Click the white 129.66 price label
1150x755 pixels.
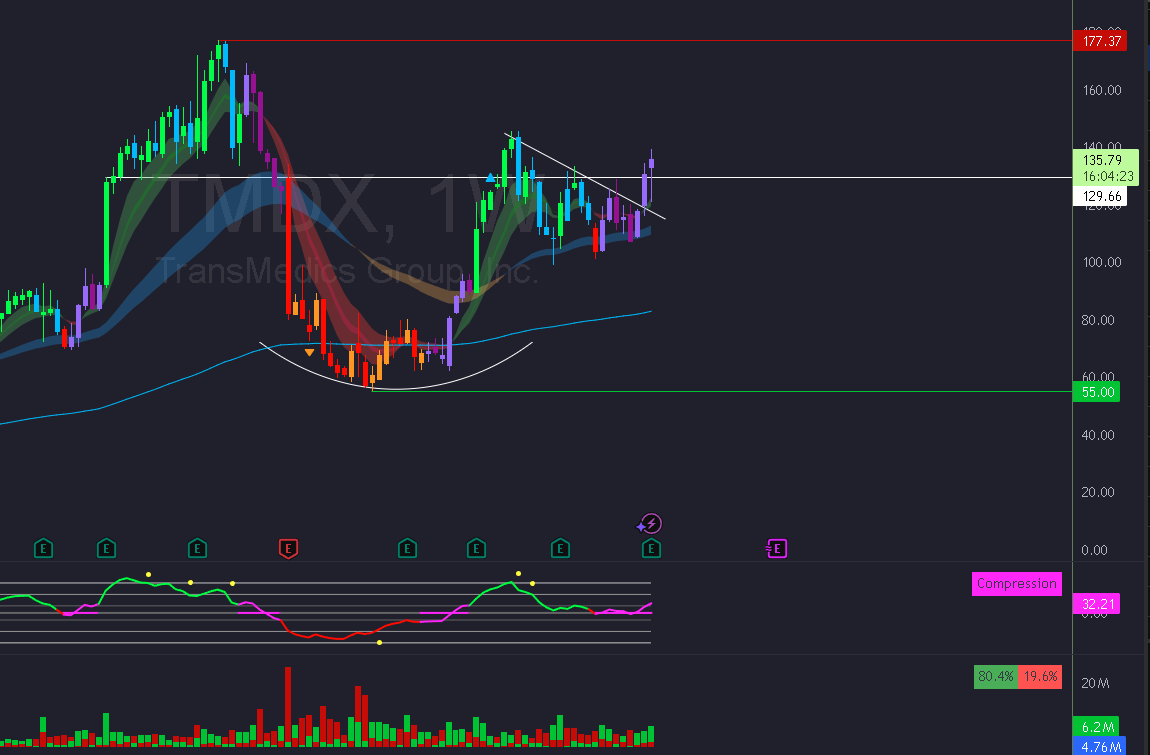[1100, 196]
